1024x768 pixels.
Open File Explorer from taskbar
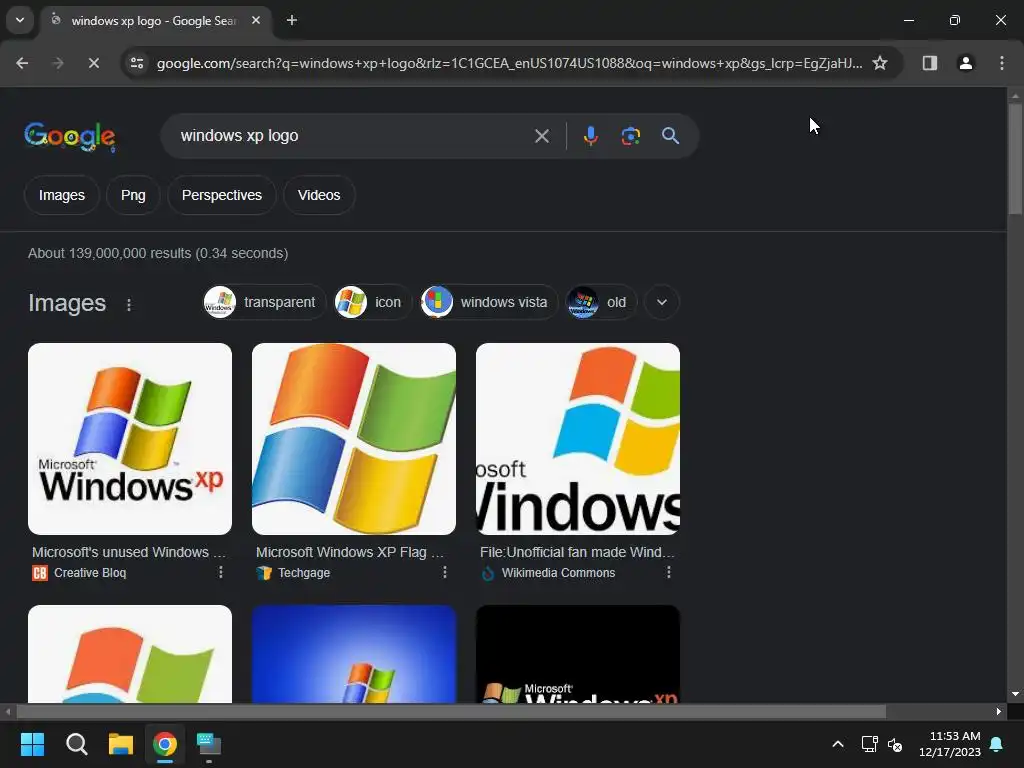(121, 744)
